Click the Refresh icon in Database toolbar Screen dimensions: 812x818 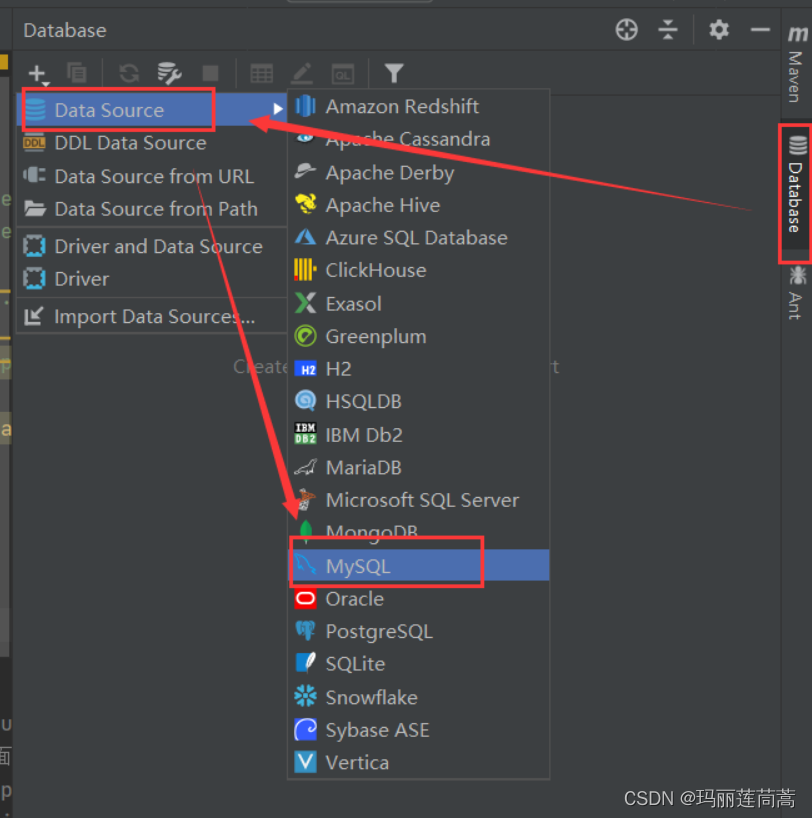(x=129, y=73)
